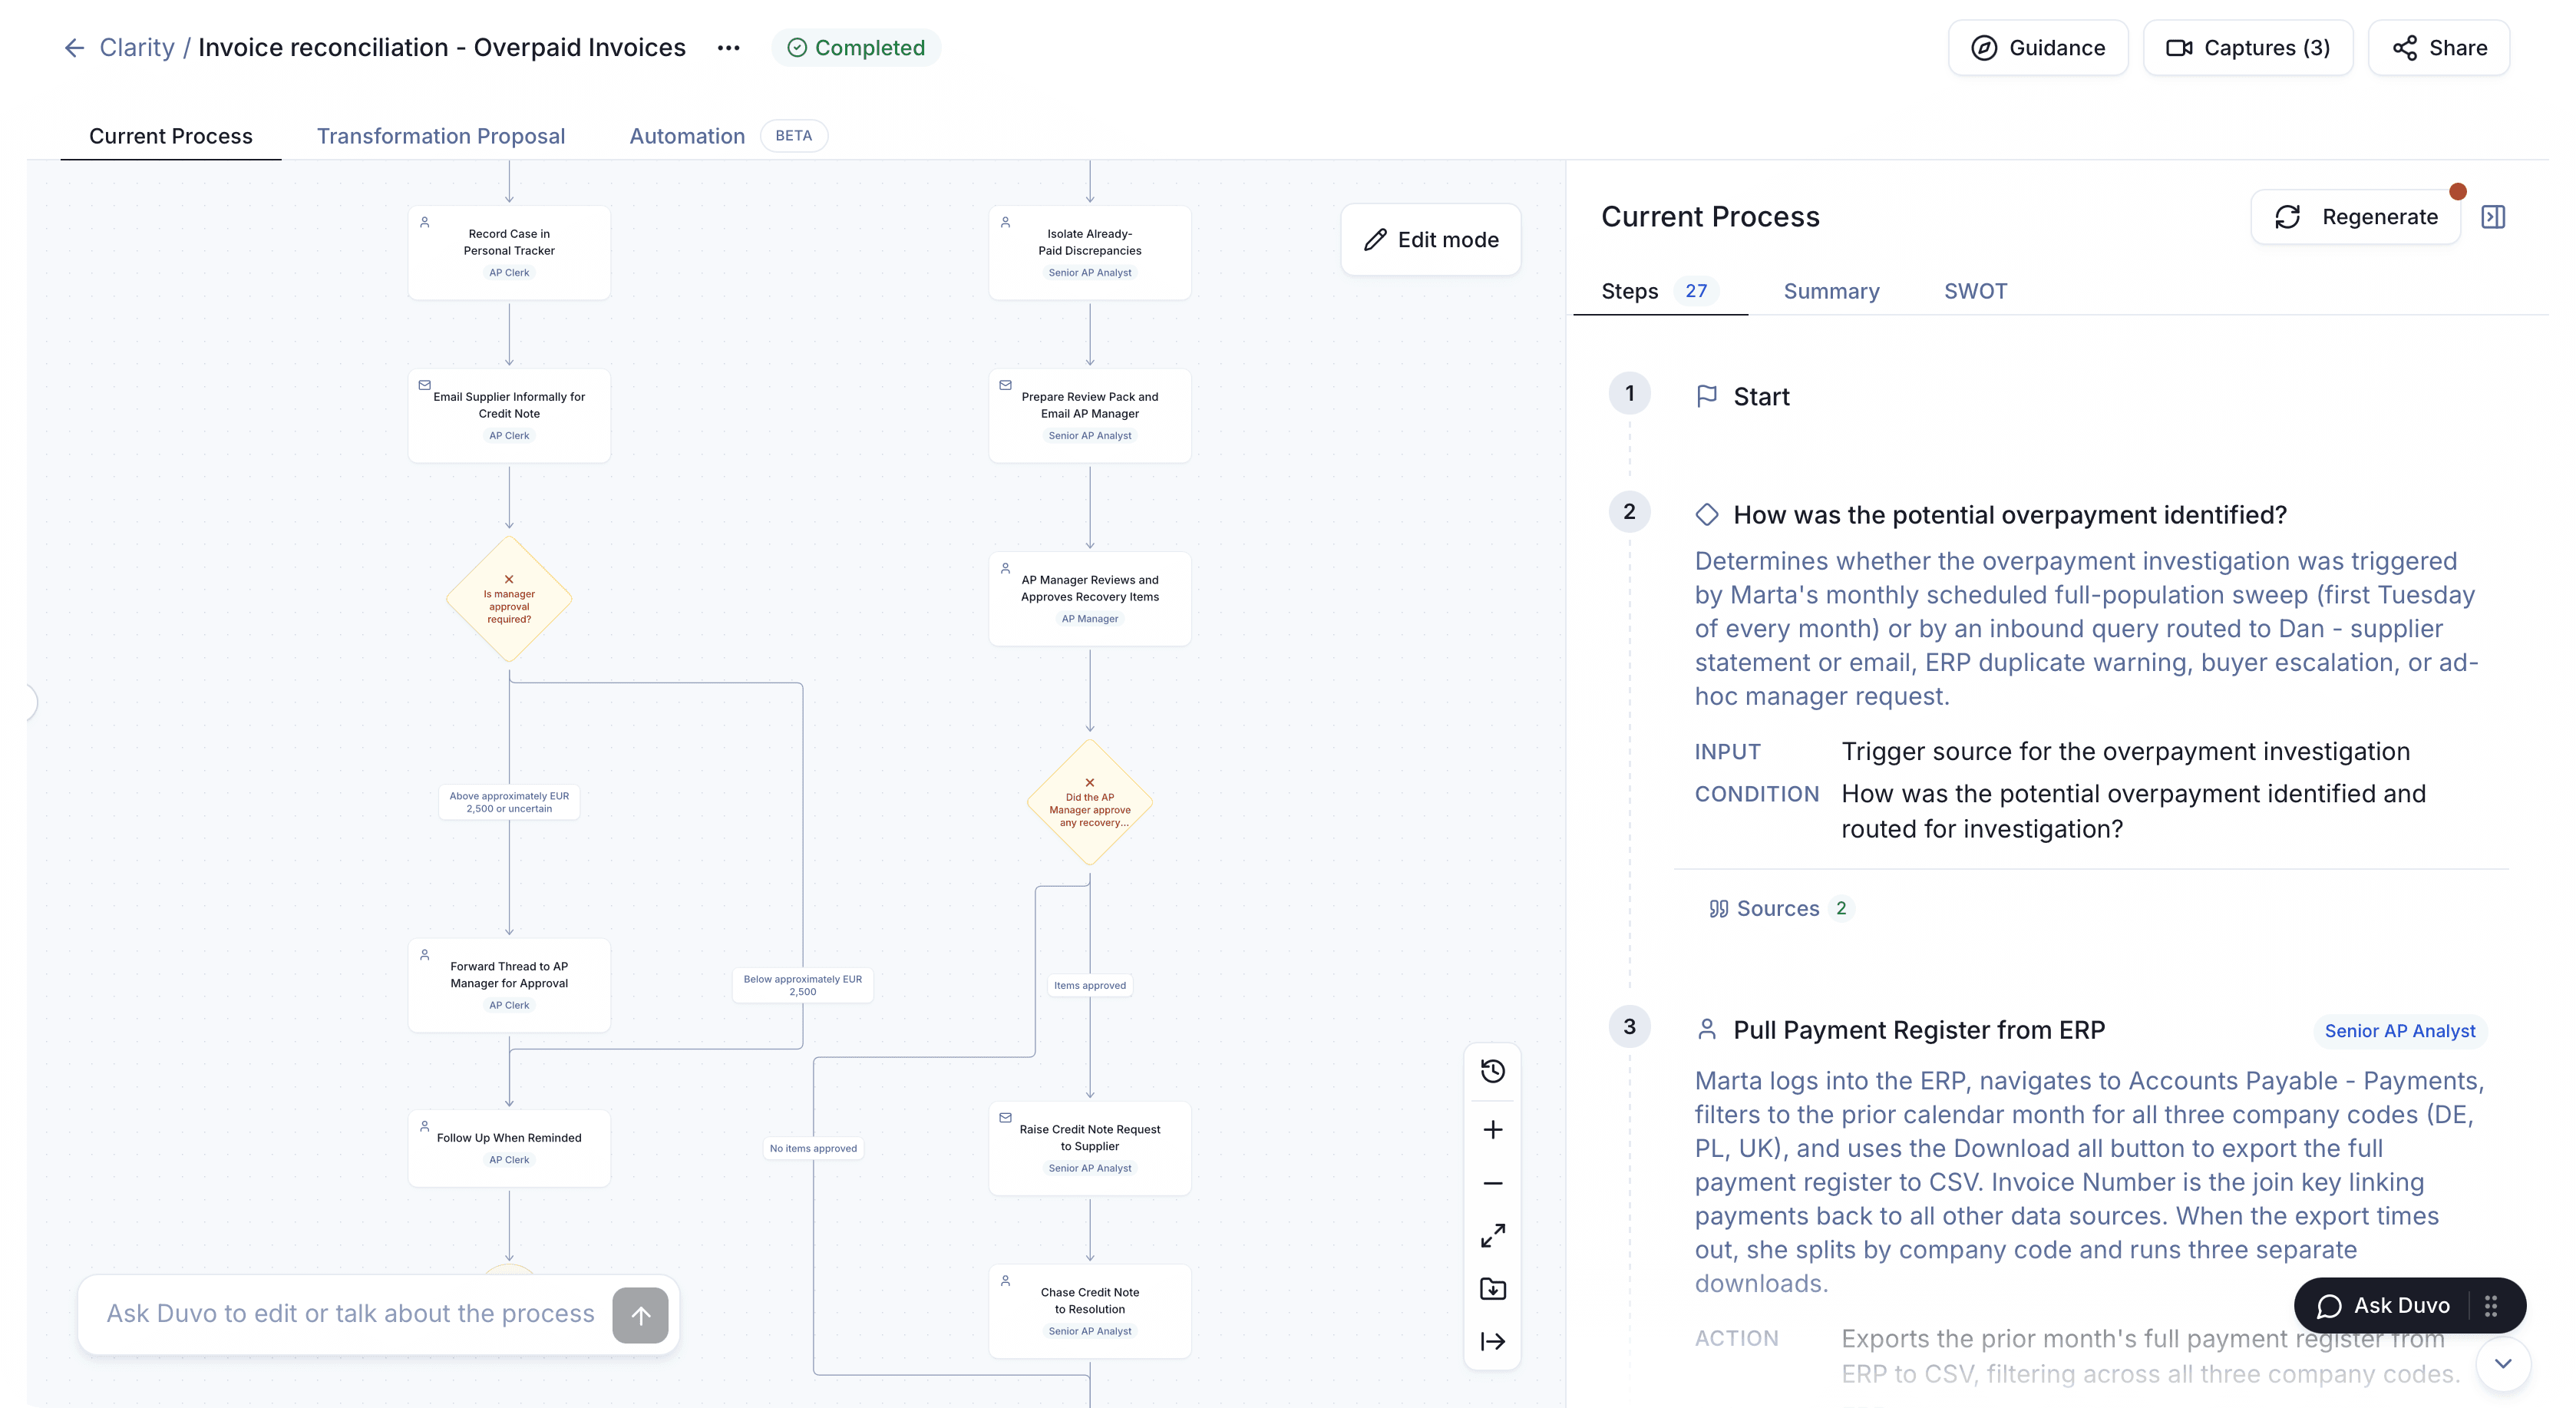Image resolution: width=2576 pixels, height=1408 pixels.
Task: Click the export arrow icon in canvas toolbar
Action: point(1493,1342)
